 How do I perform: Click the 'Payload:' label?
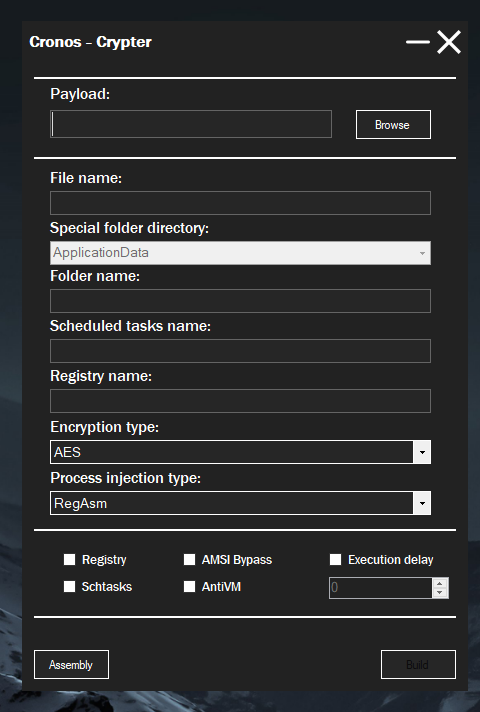coord(80,94)
